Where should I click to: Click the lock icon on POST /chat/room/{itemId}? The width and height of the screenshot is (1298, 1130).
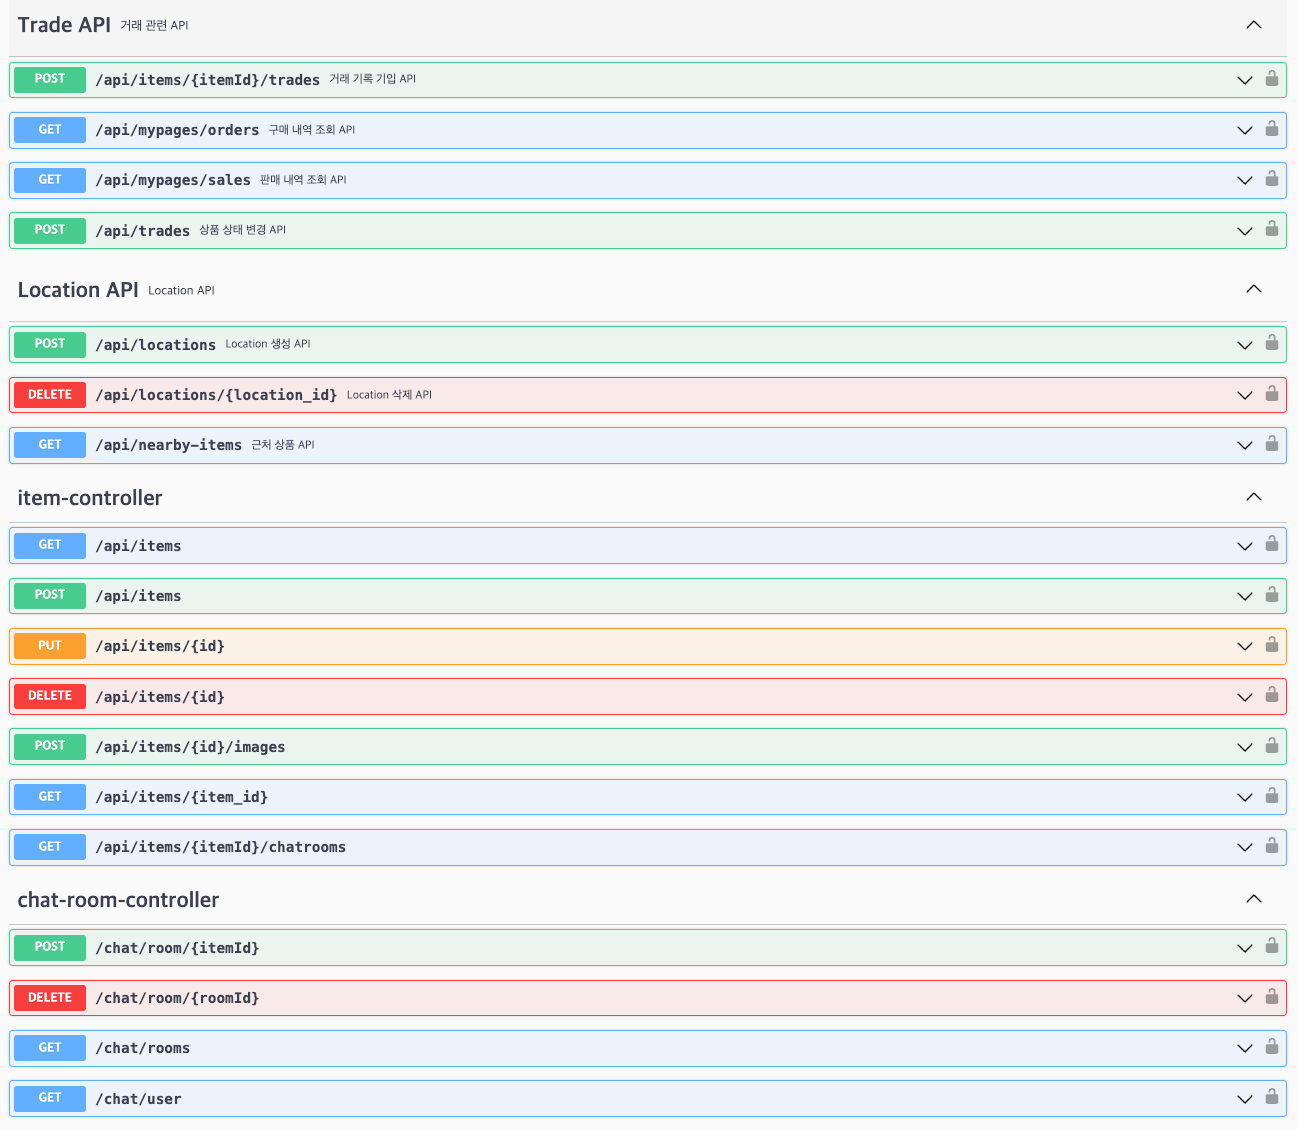(x=1271, y=947)
